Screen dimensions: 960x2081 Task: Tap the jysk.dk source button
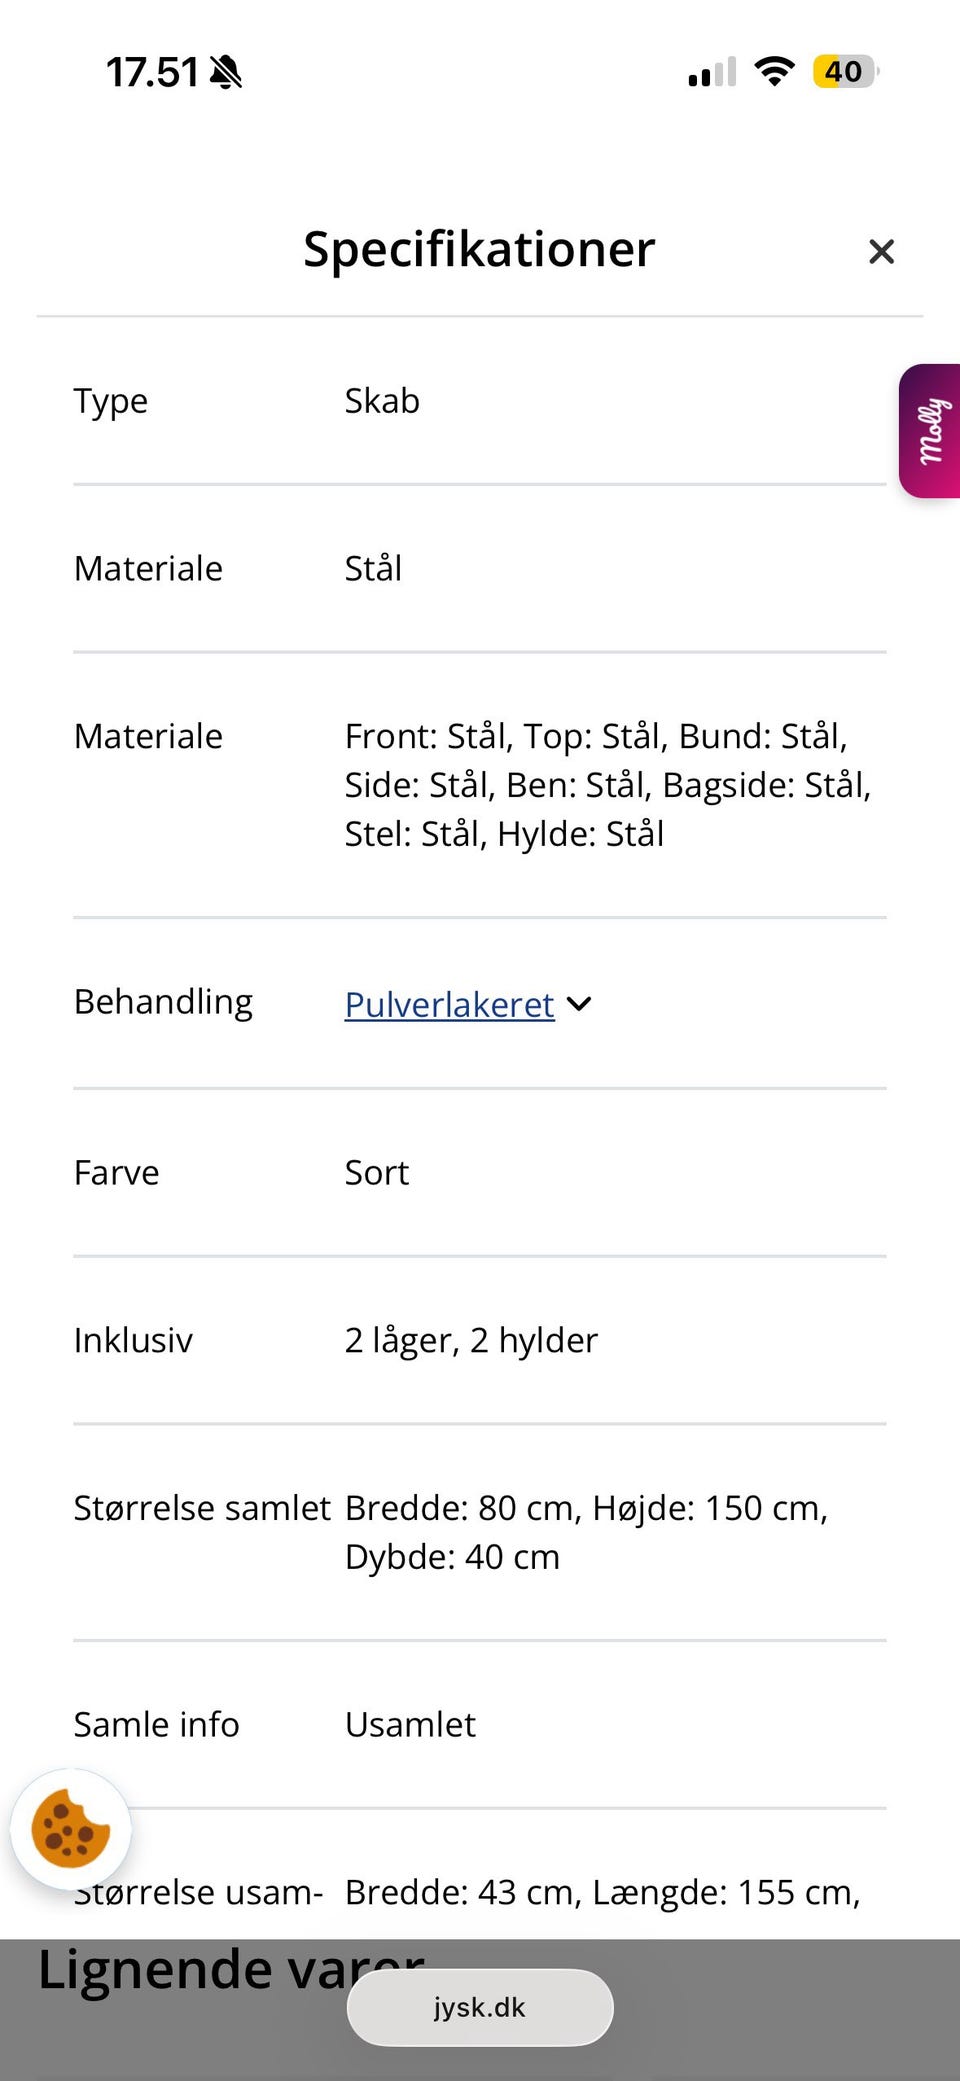(x=480, y=2006)
